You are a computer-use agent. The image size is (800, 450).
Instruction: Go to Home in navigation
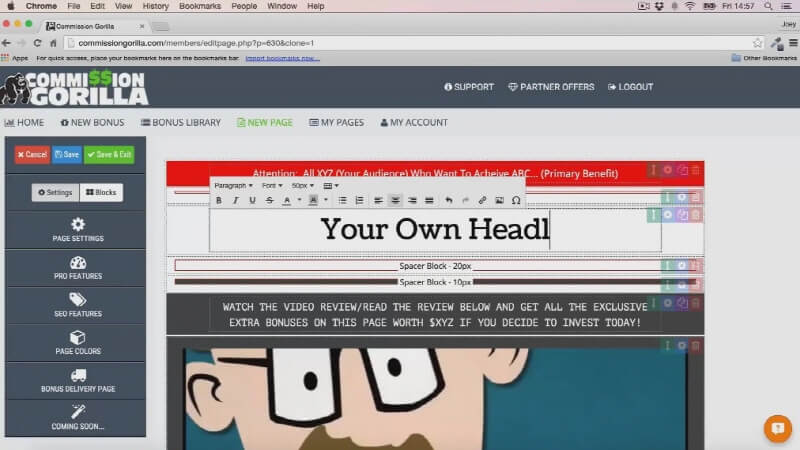[x=24, y=122]
